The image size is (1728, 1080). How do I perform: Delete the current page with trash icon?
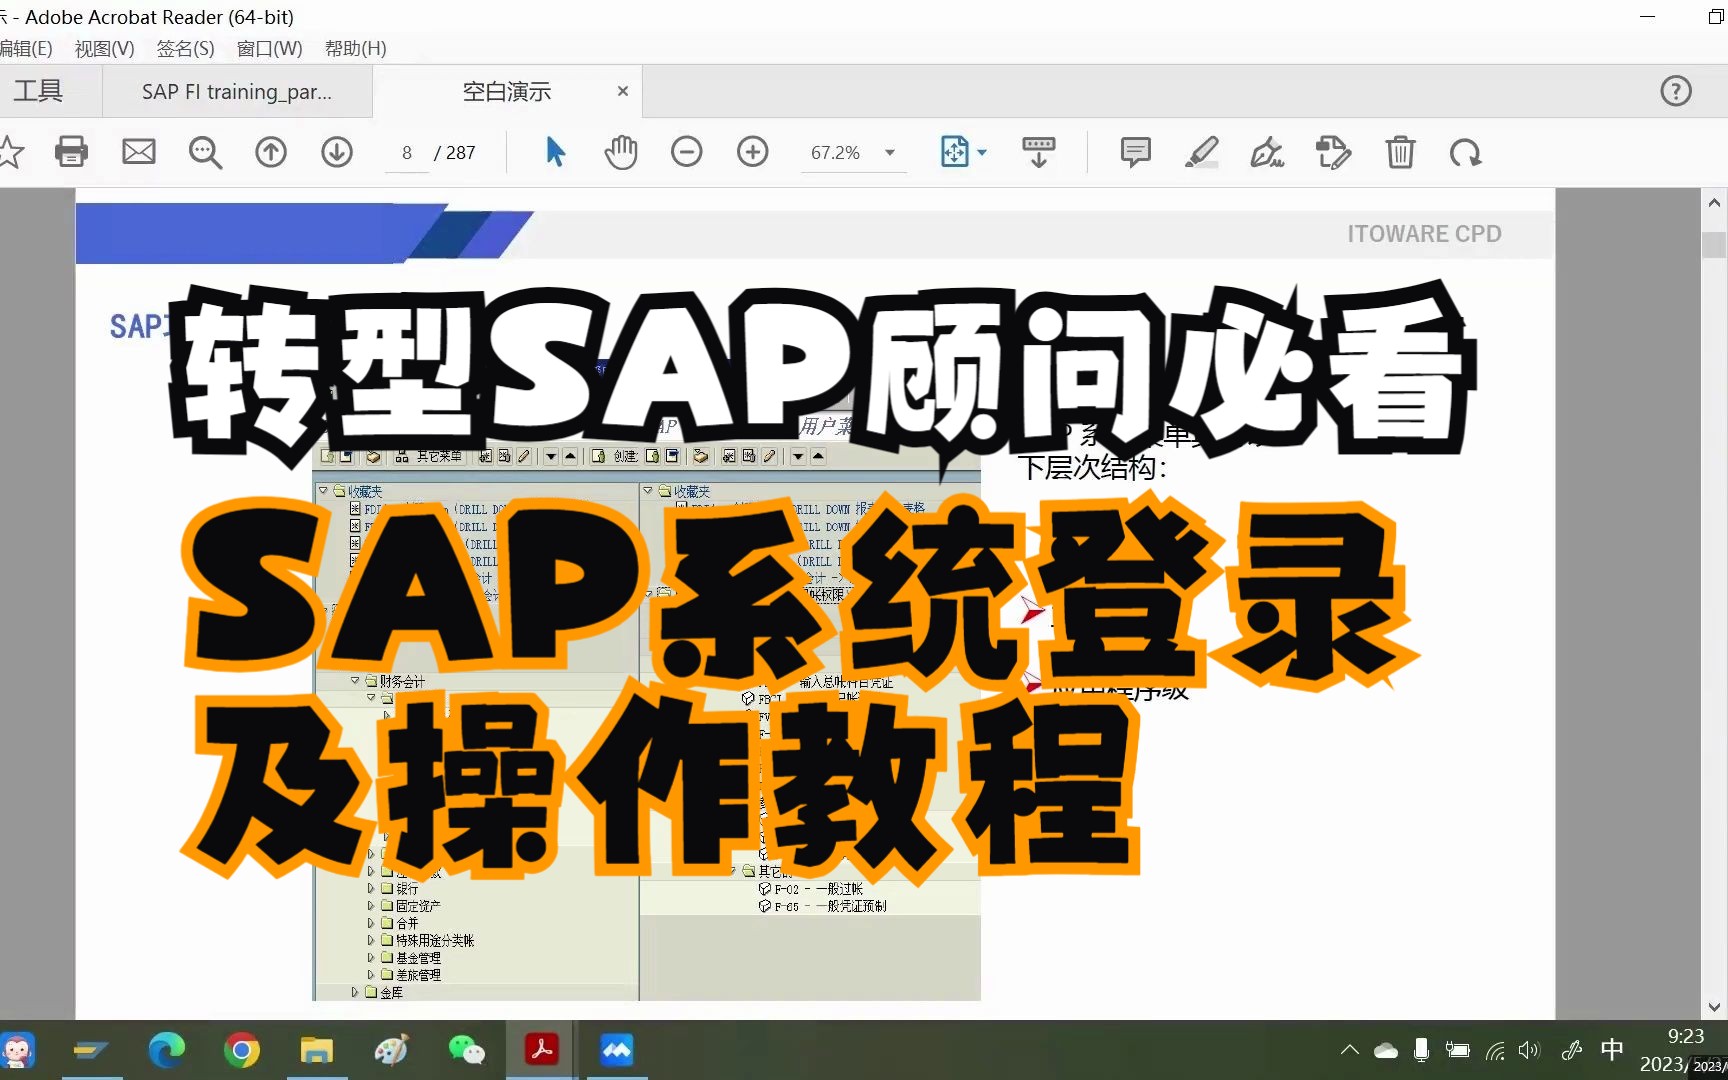(1400, 152)
